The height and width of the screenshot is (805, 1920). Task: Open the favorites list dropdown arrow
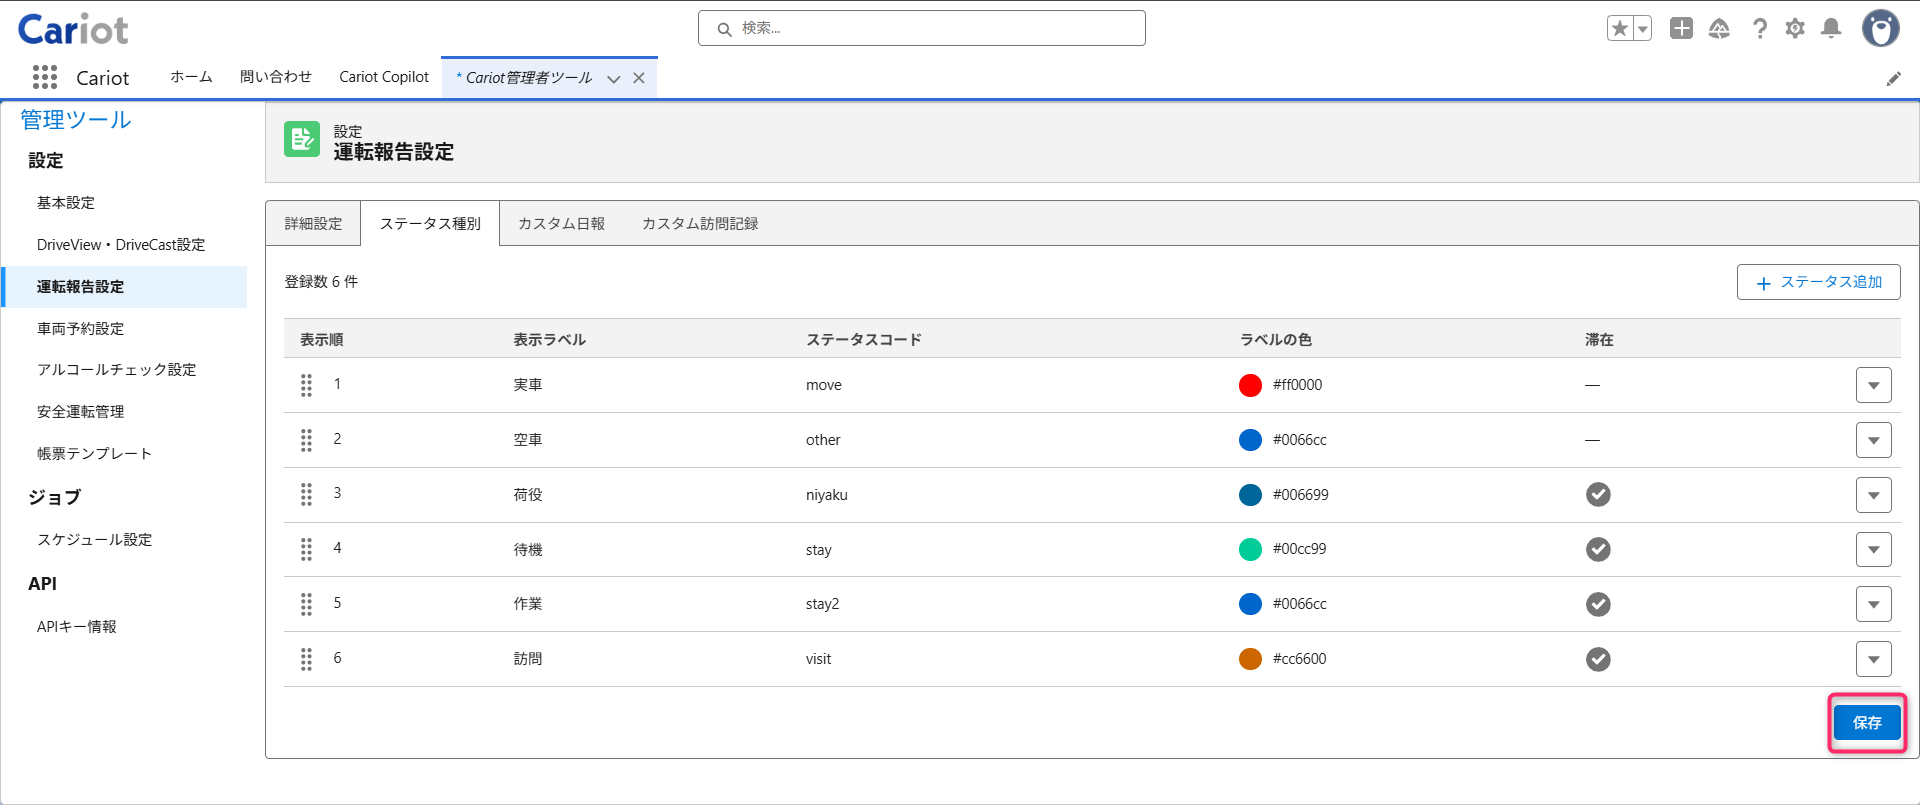click(1642, 28)
